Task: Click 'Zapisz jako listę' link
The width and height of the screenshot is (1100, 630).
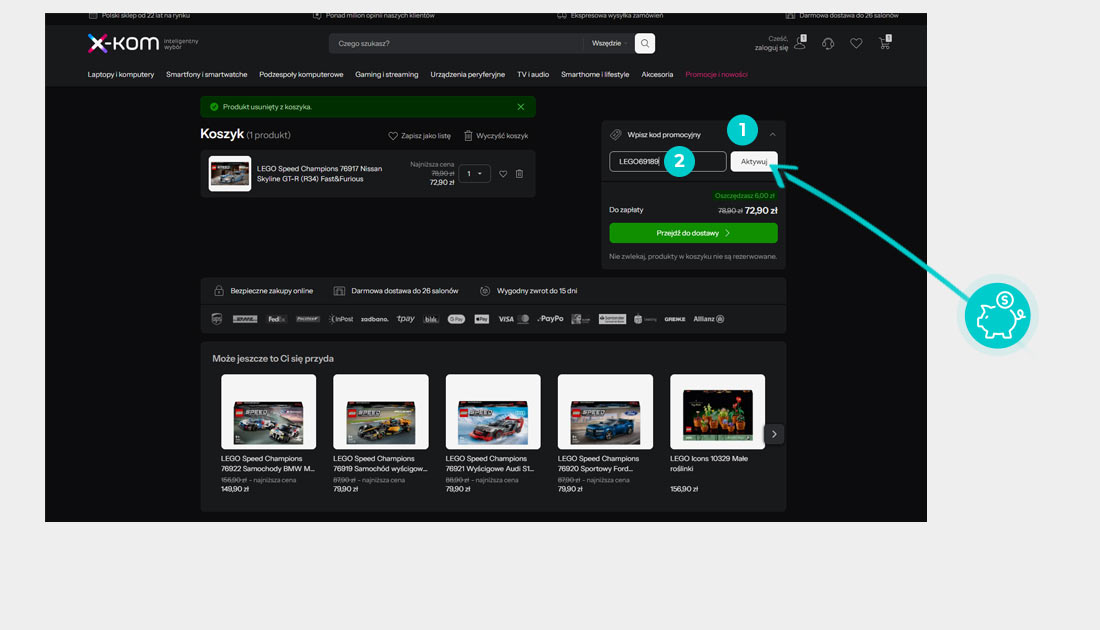Action: click(x=420, y=135)
